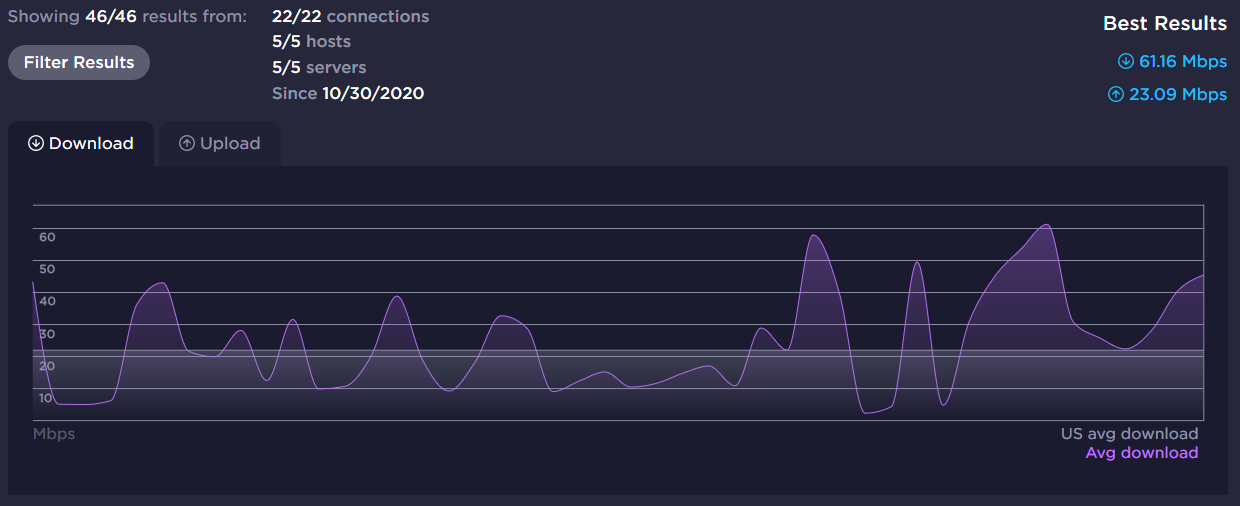Click the 40 y-axis label
Viewport: 1240px width, 506px height.
tap(47, 301)
